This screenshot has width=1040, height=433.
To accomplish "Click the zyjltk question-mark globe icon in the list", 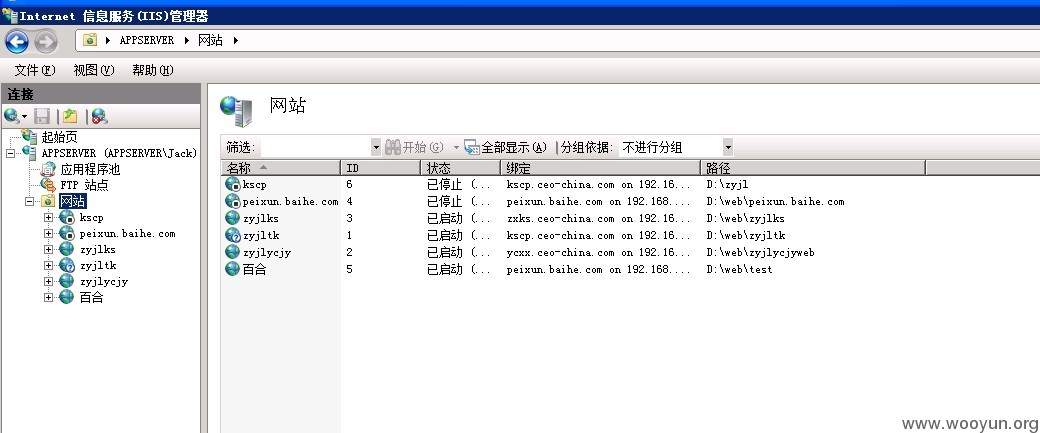I will 232,235.
